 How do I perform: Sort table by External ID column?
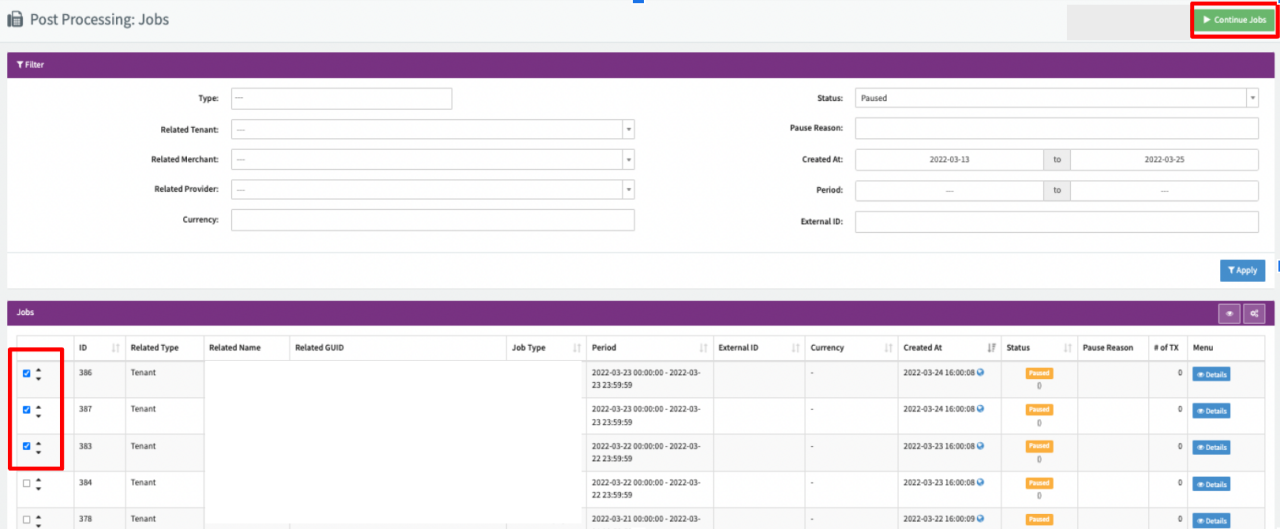pyautogui.click(x=796, y=348)
